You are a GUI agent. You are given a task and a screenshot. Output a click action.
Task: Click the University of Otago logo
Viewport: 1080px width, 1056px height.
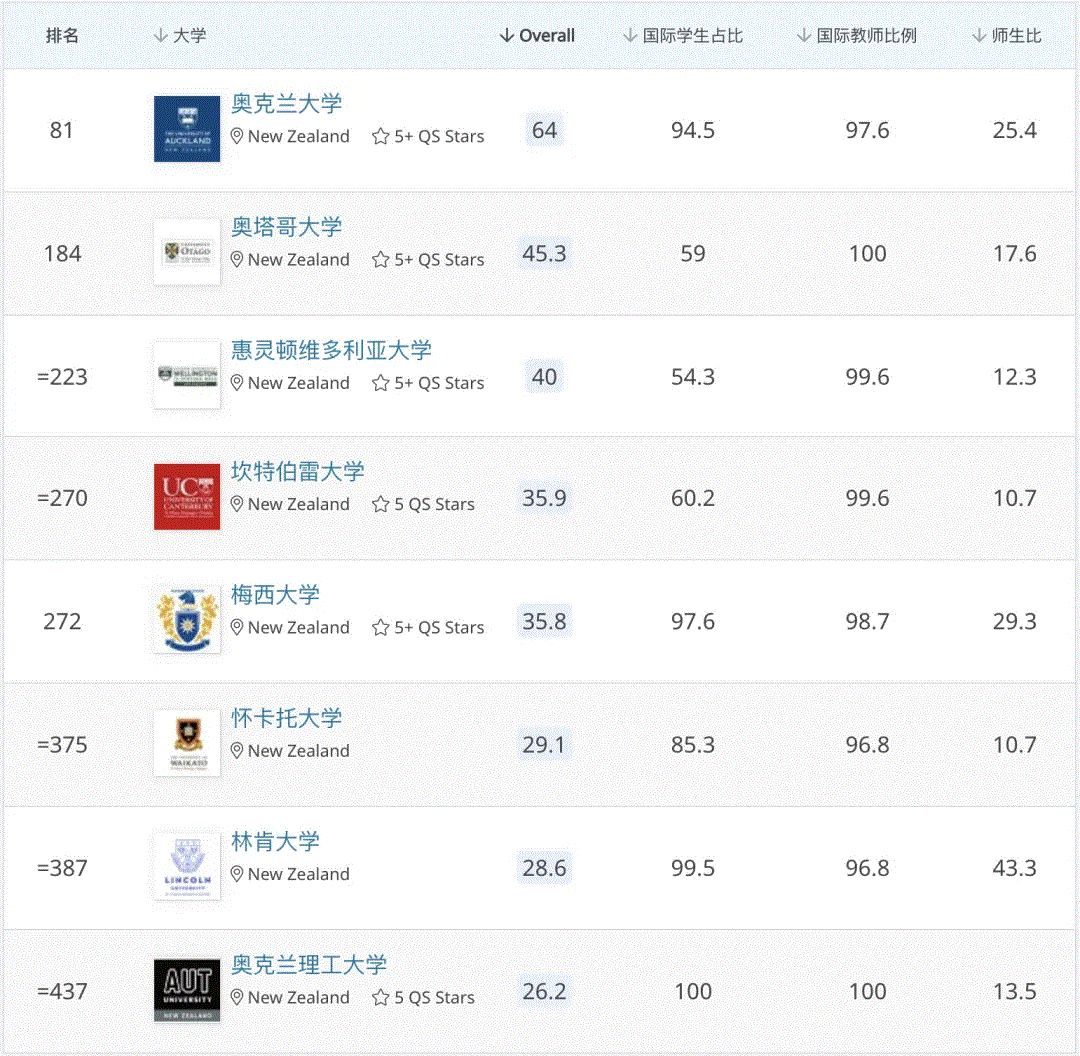(186, 251)
